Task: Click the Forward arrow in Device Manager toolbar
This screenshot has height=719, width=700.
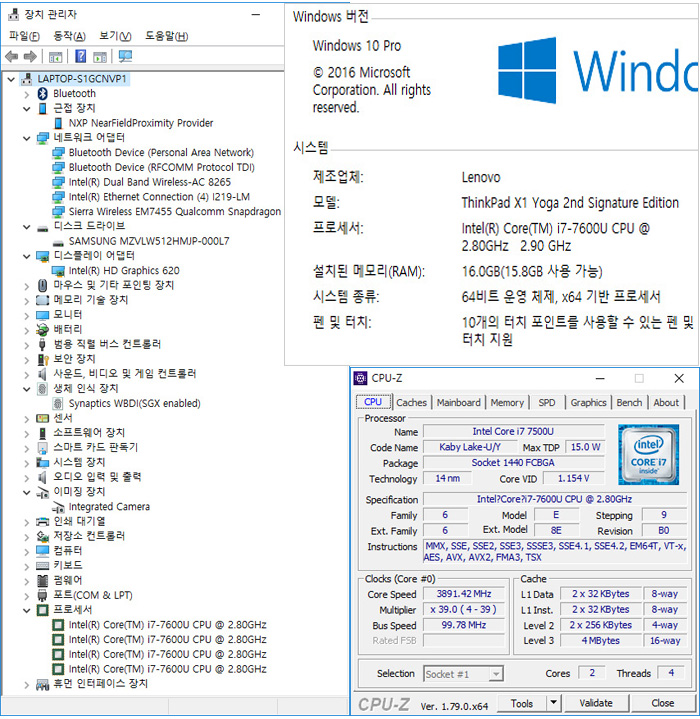Action: pos(30,56)
